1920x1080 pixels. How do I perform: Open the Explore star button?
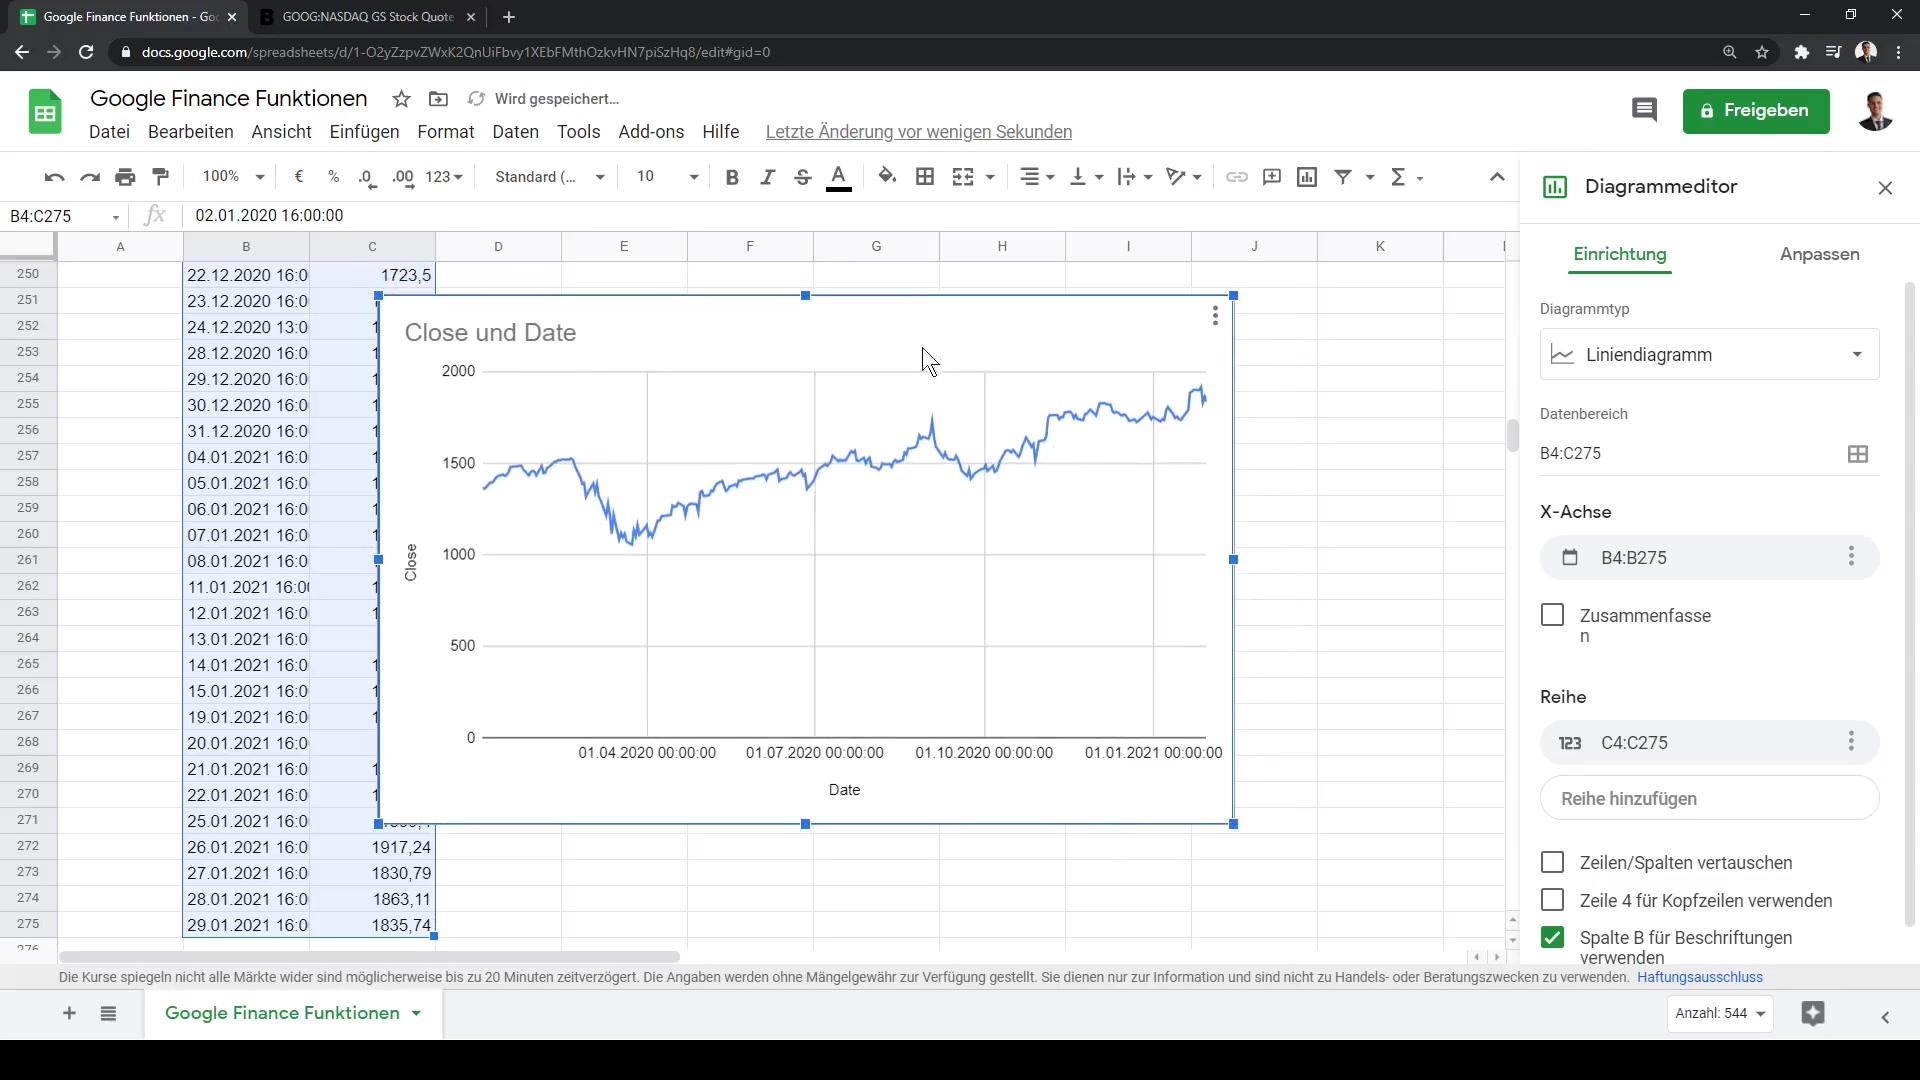1812,1013
